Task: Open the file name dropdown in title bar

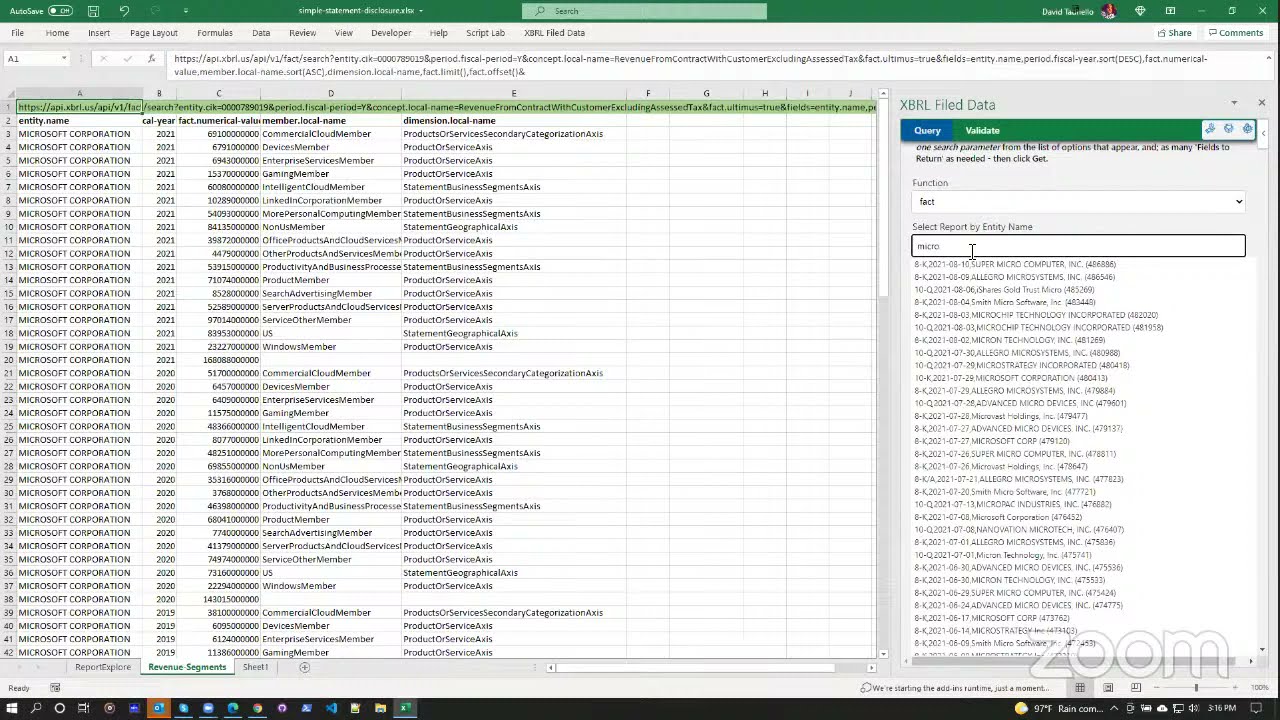Action: pyautogui.click(x=421, y=11)
